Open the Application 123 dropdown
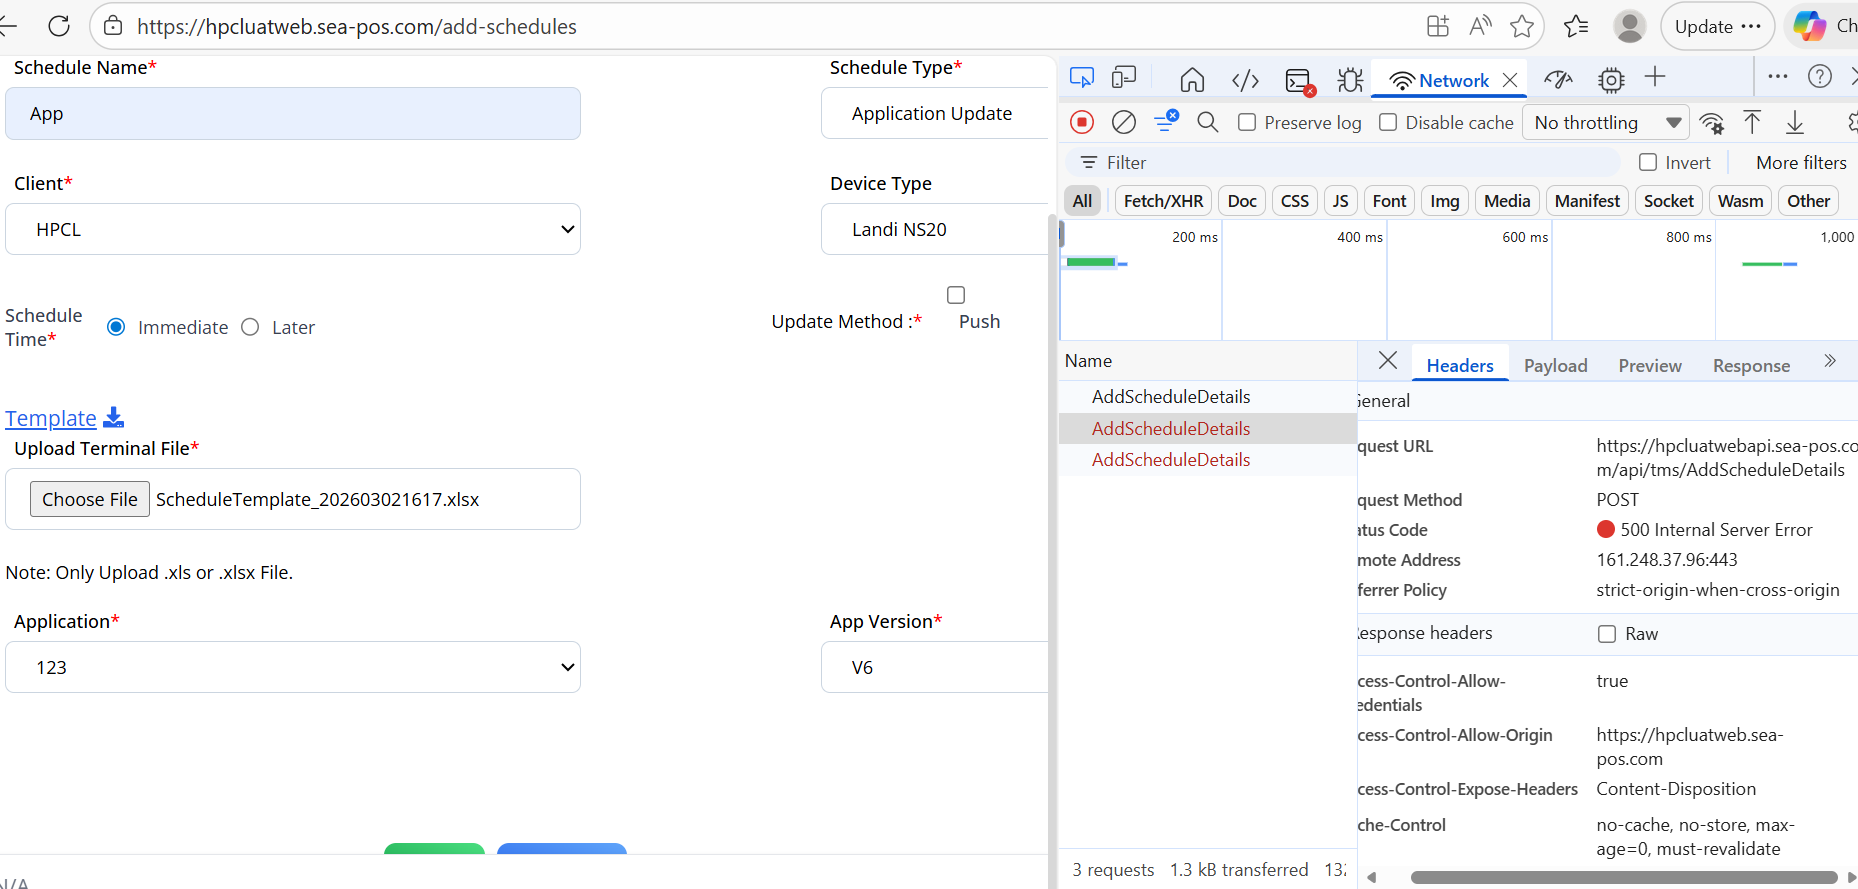Image resolution: width=1858 pixels, height=889 pixels. point(293,667)
